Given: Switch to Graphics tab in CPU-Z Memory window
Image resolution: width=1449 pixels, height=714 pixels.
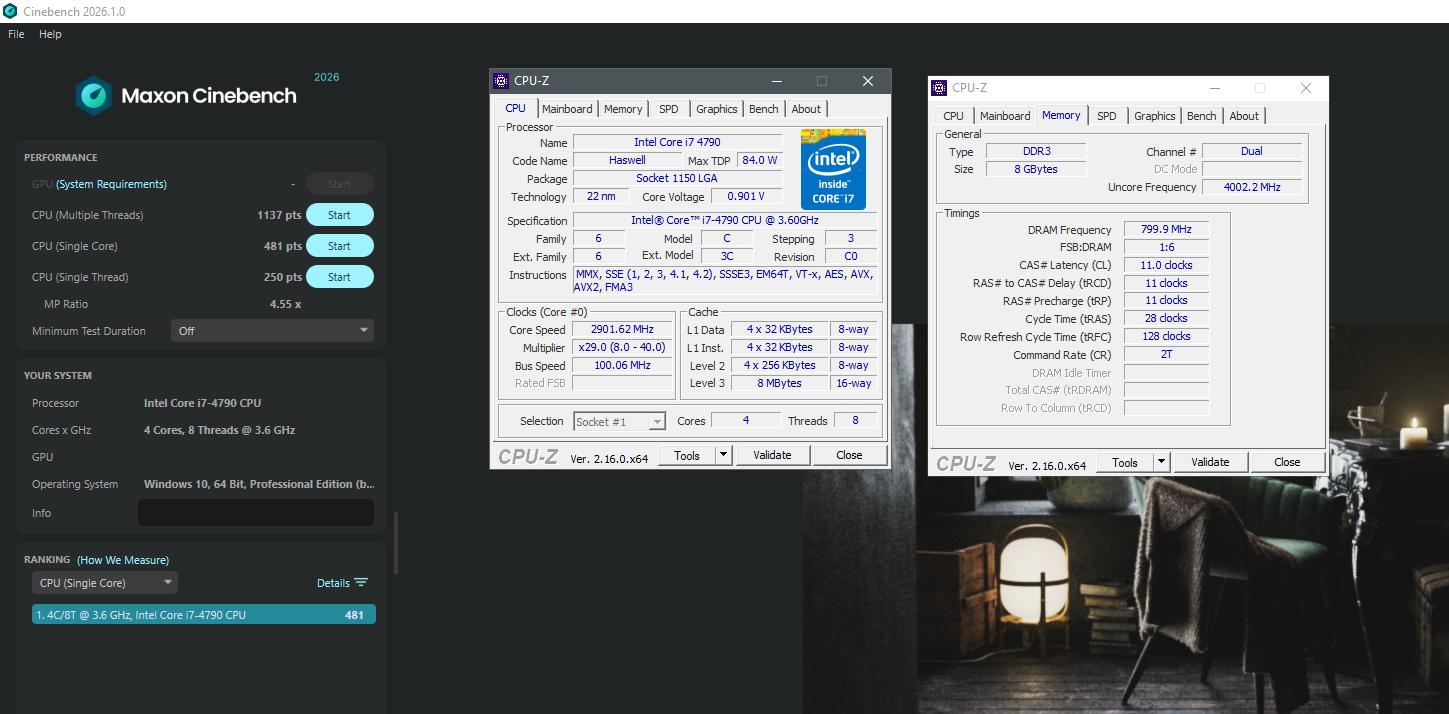Looking at the screenshot, I should click(1155, 116).
